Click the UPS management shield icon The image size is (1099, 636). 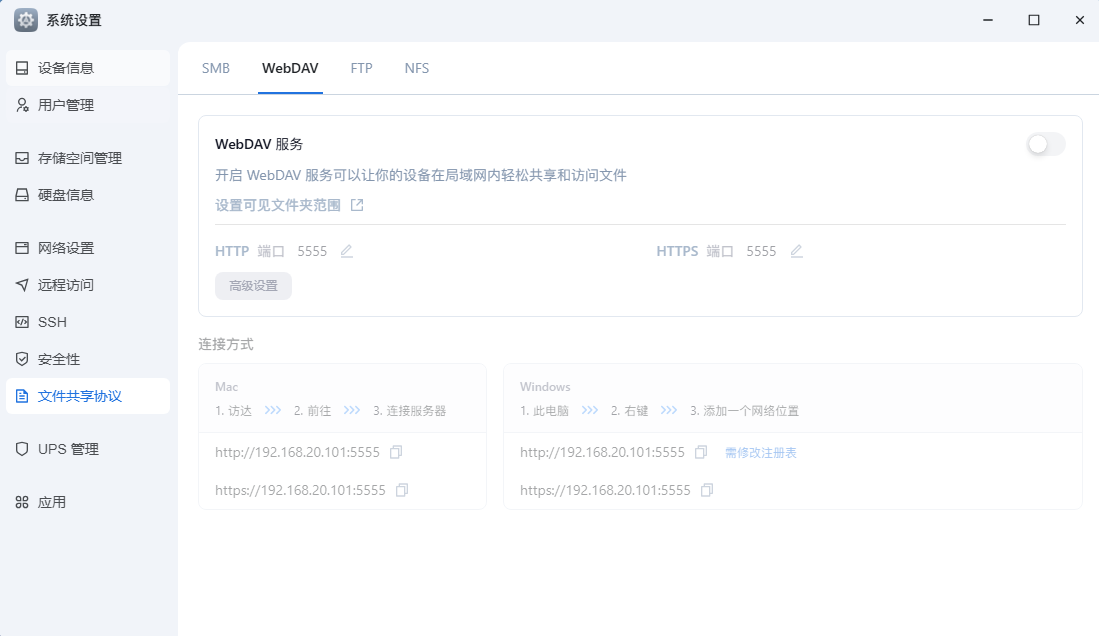pos(22,449)
